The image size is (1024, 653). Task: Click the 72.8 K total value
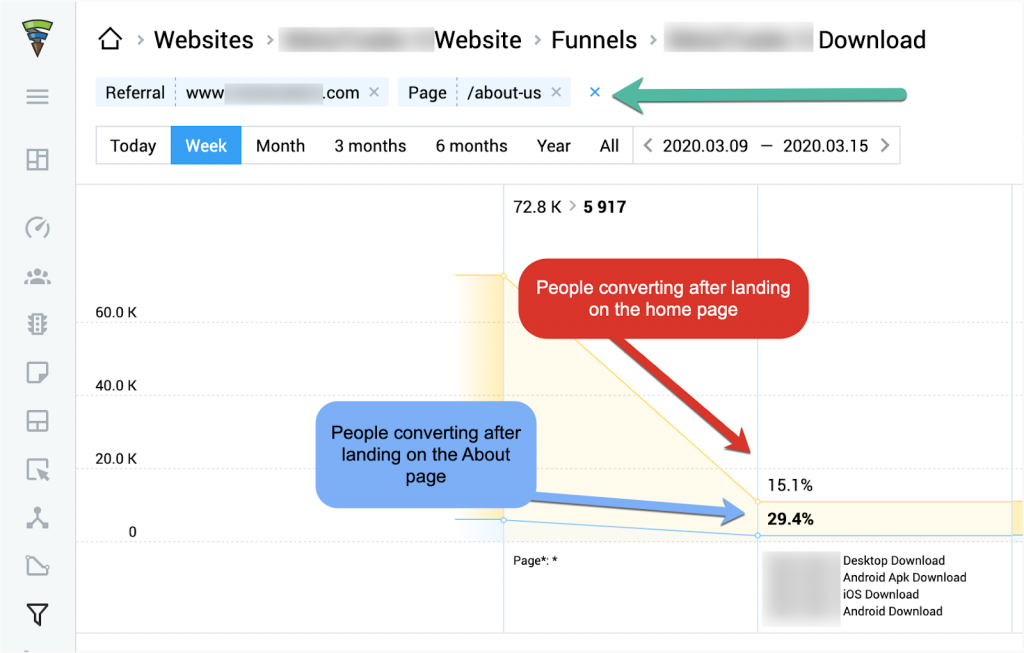coord(537,207)
